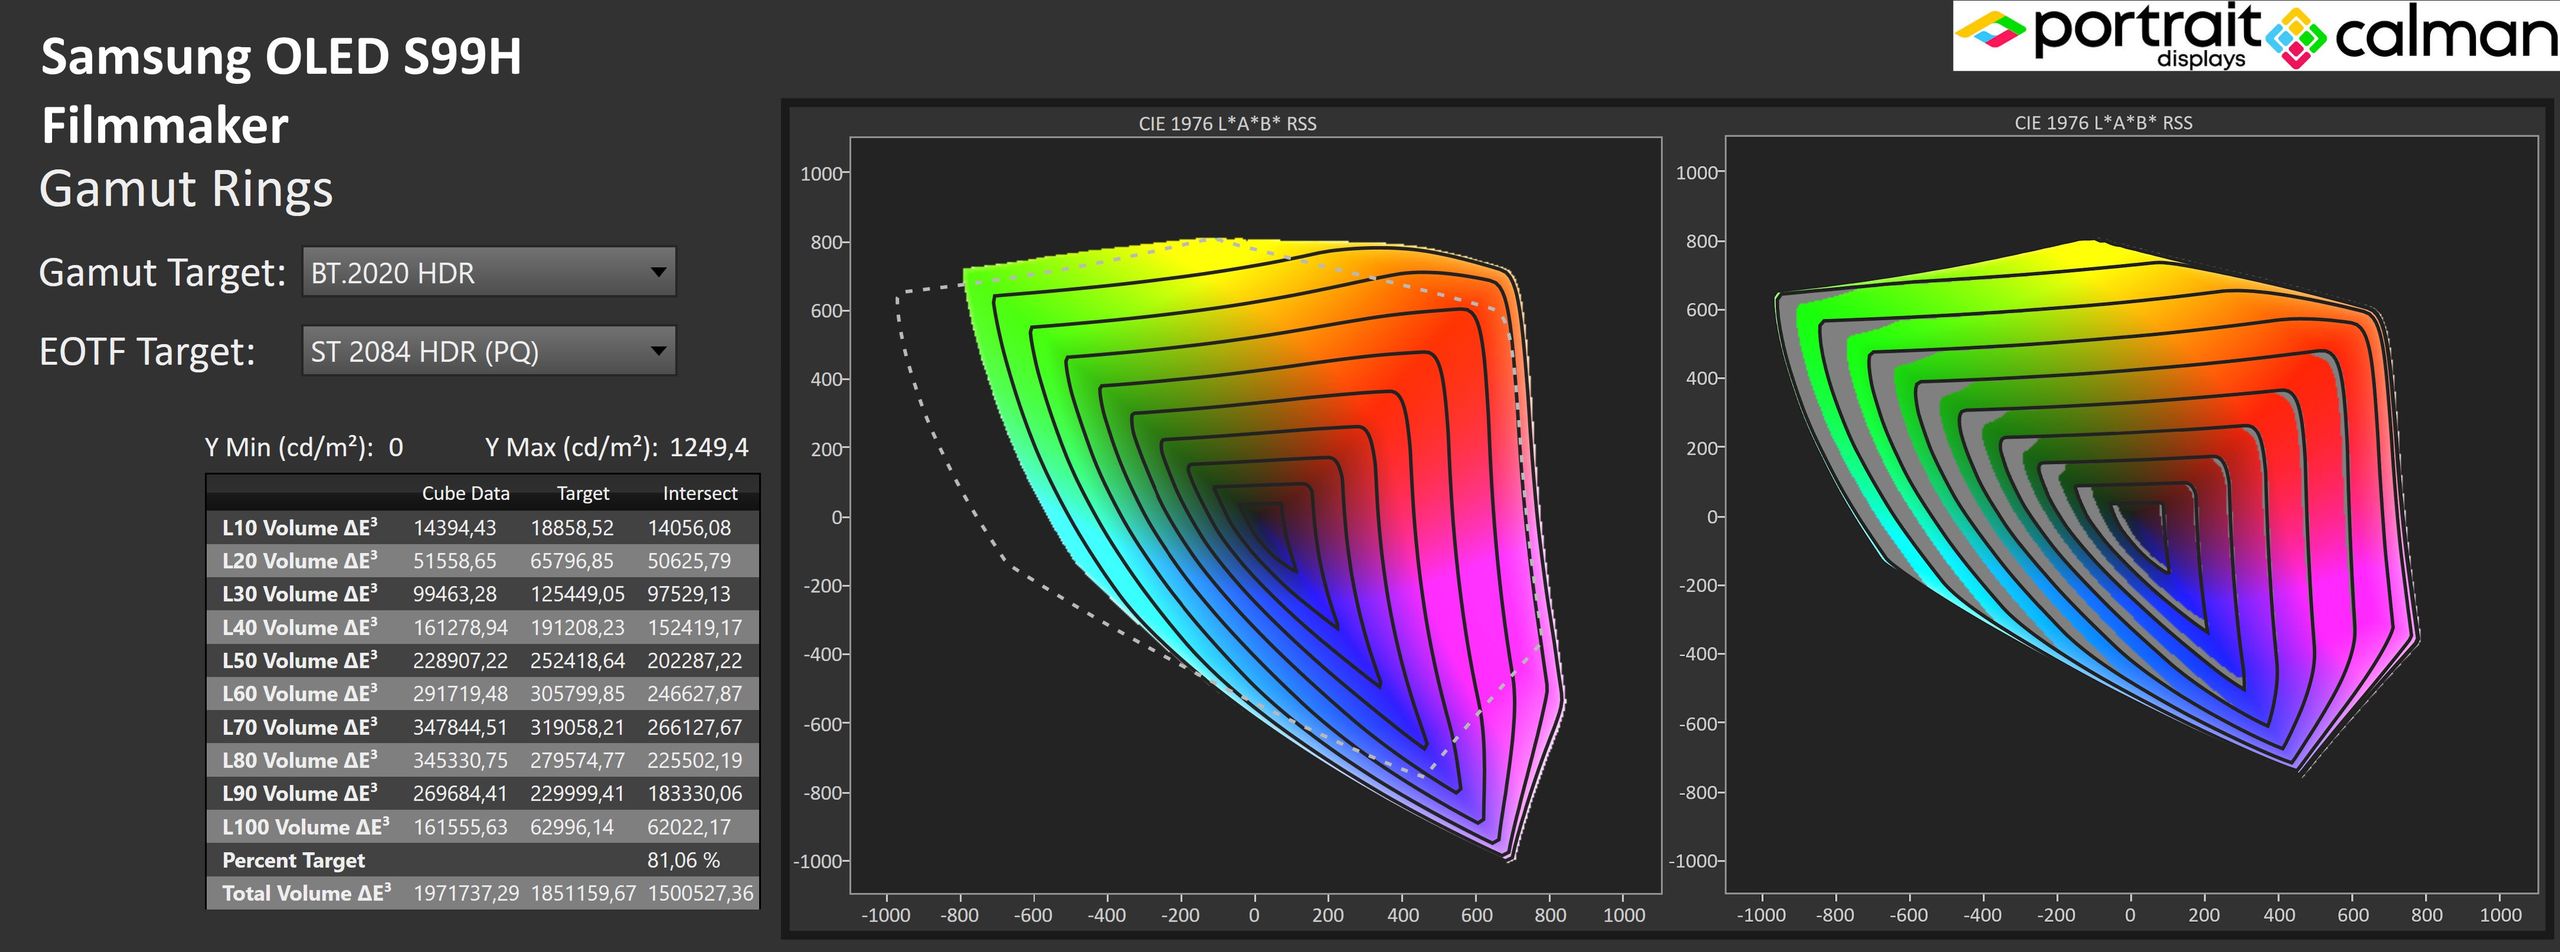Select cube data value 51558,65
Screen dimensions: 2560x952
coord(455,561)
